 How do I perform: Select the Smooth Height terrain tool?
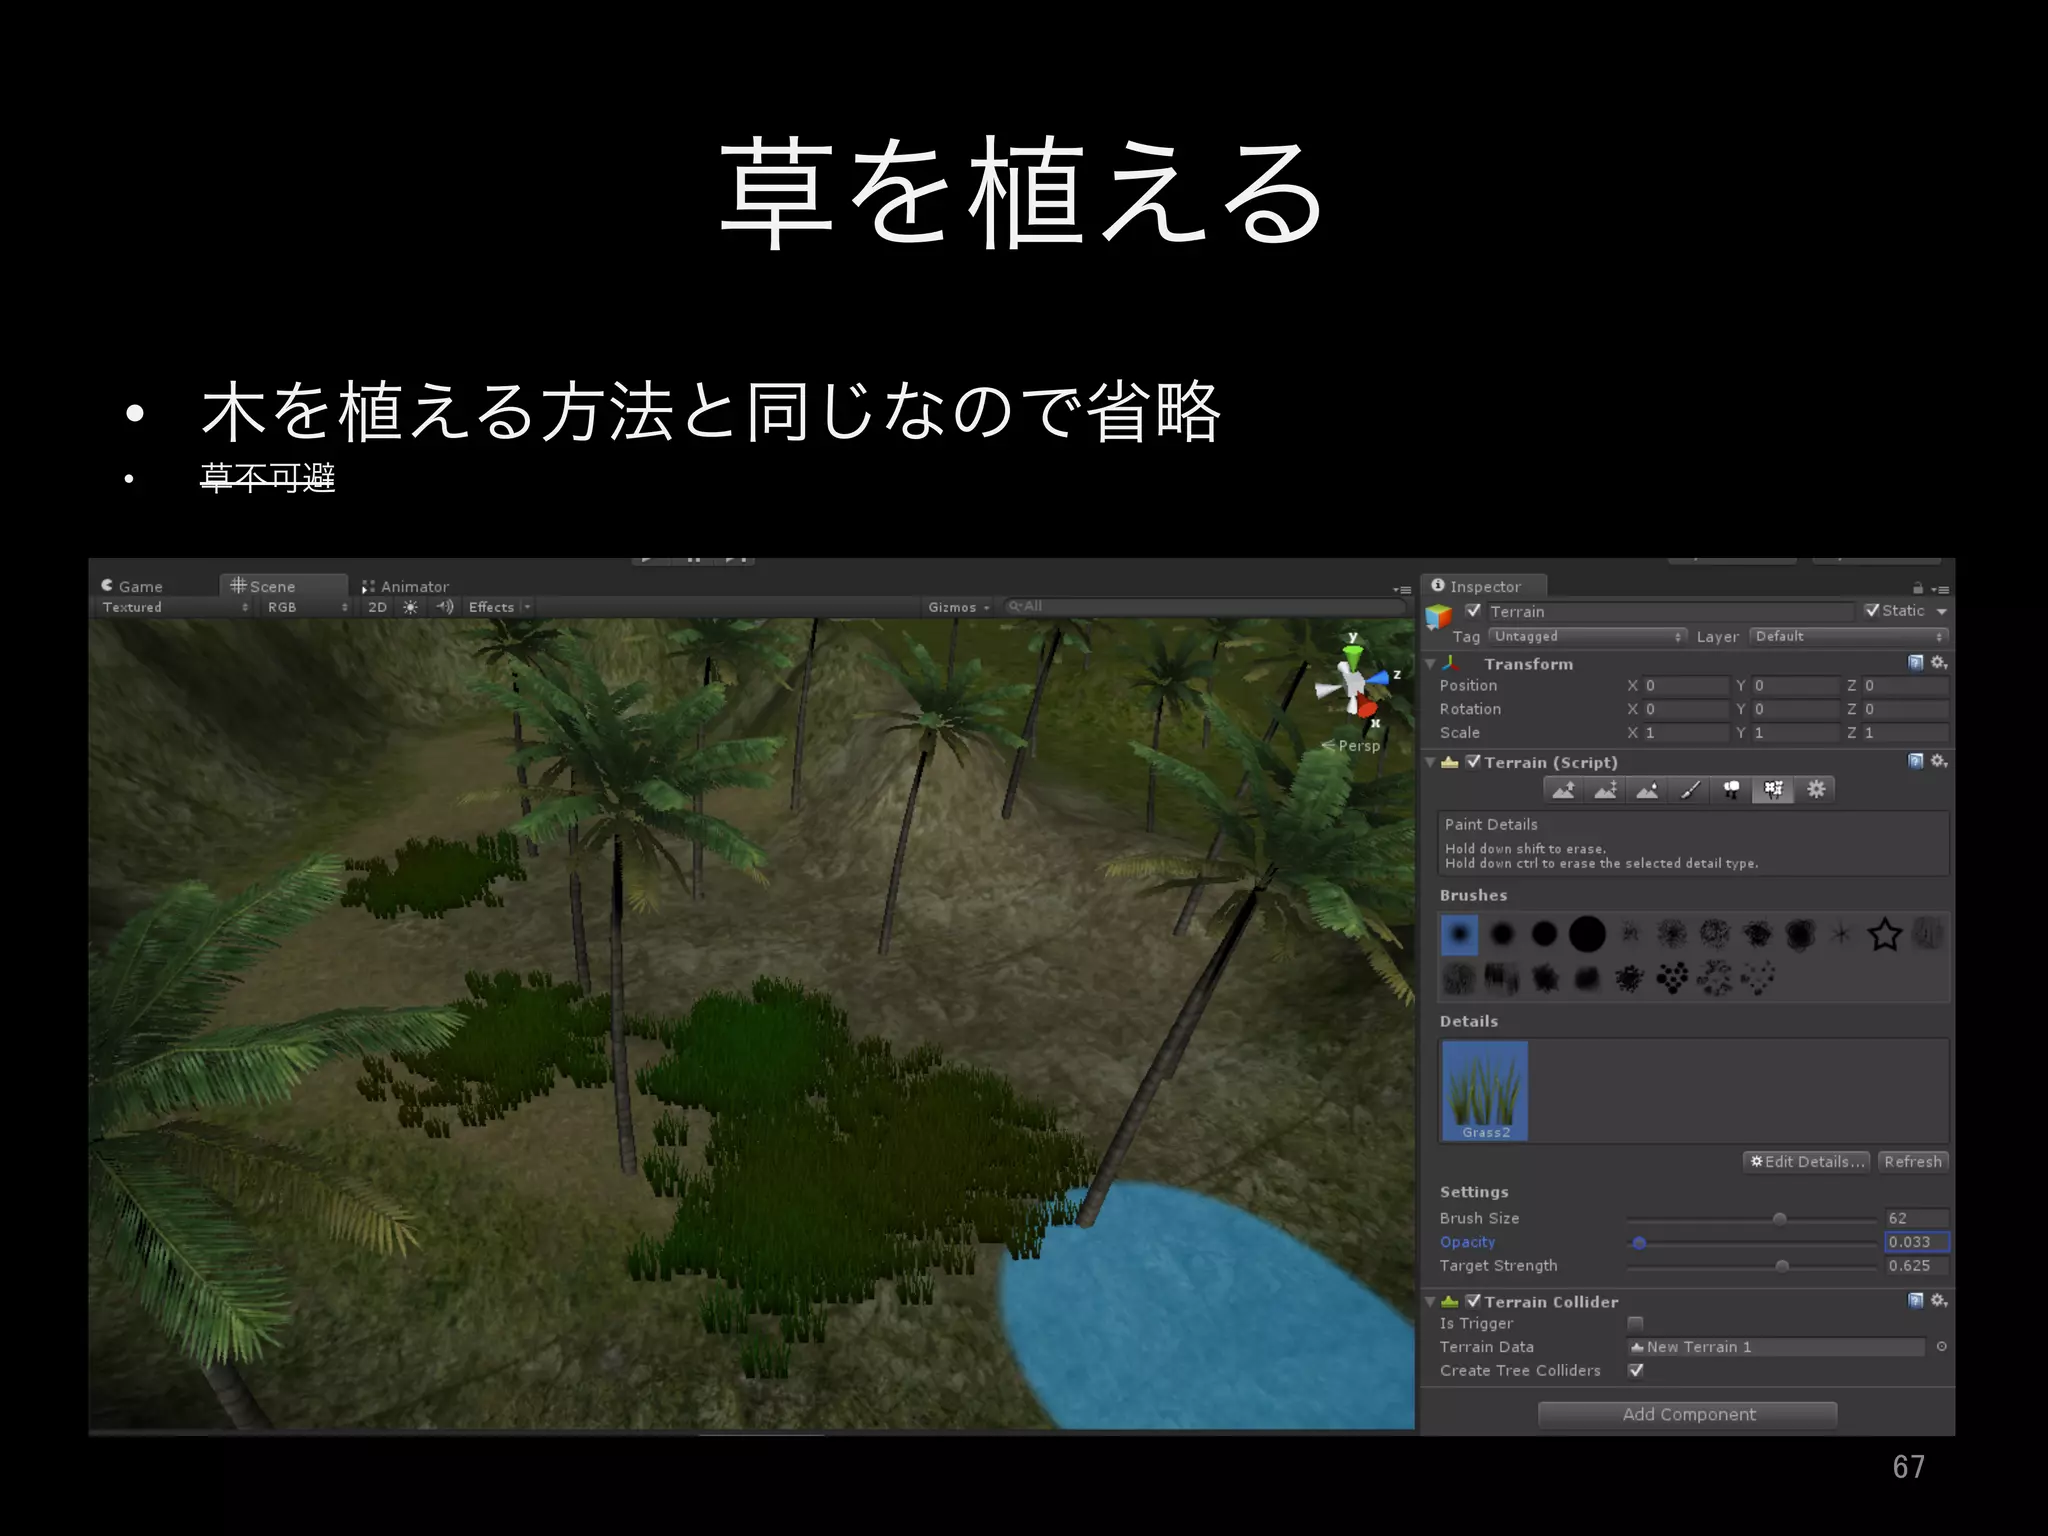click(x=1648, y=790)
